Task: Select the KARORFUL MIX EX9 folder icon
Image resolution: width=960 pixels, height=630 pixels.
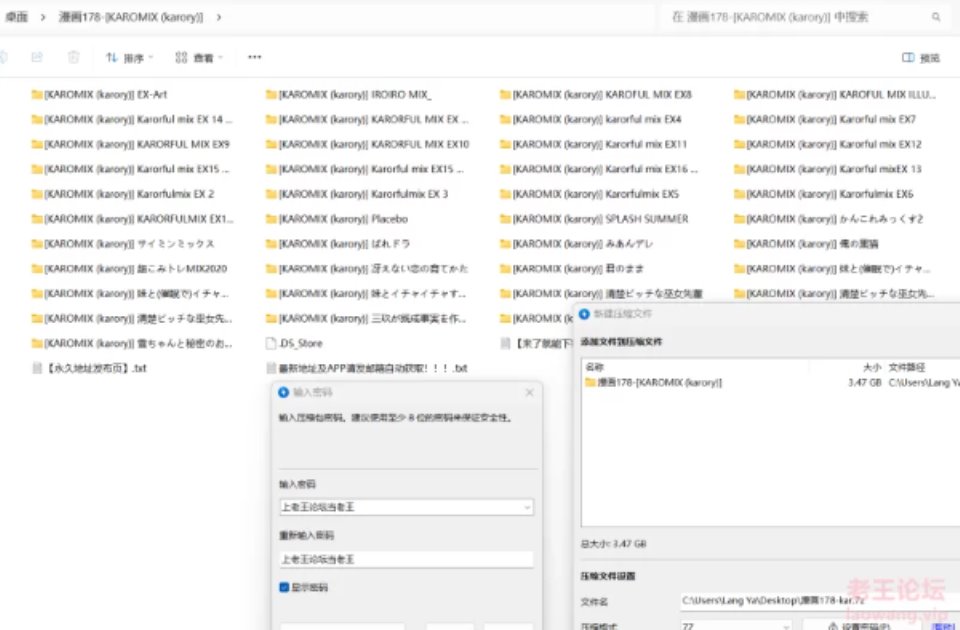Action: pos(37,144)
